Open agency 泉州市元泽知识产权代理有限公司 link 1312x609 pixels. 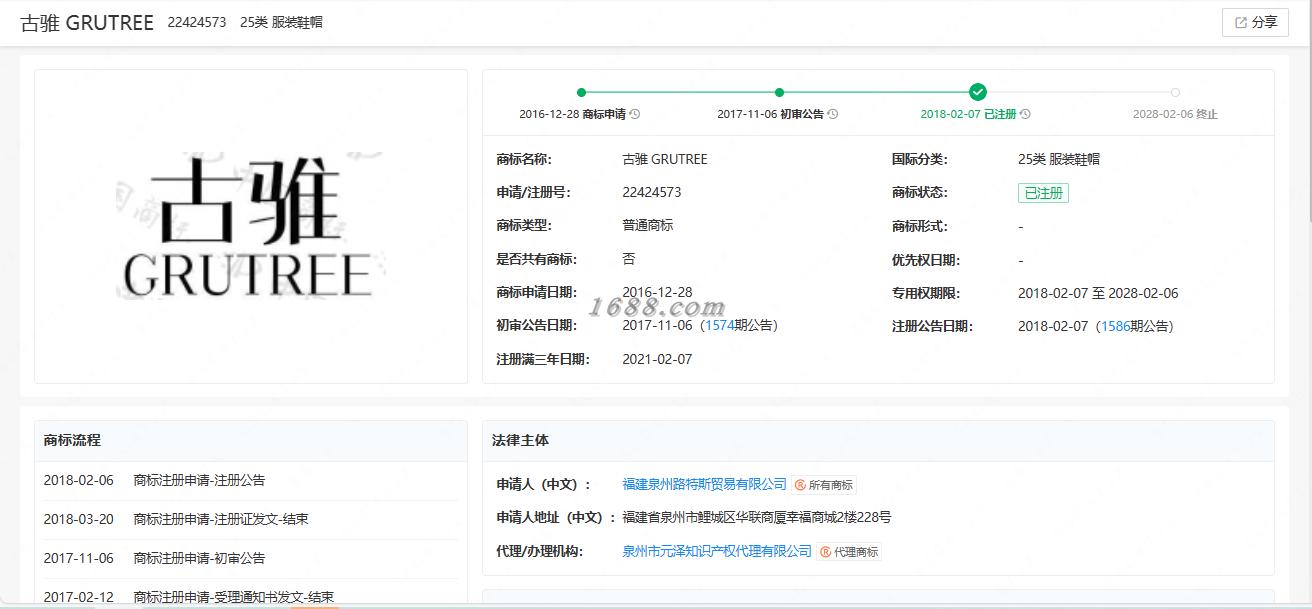tap(717, 551)
